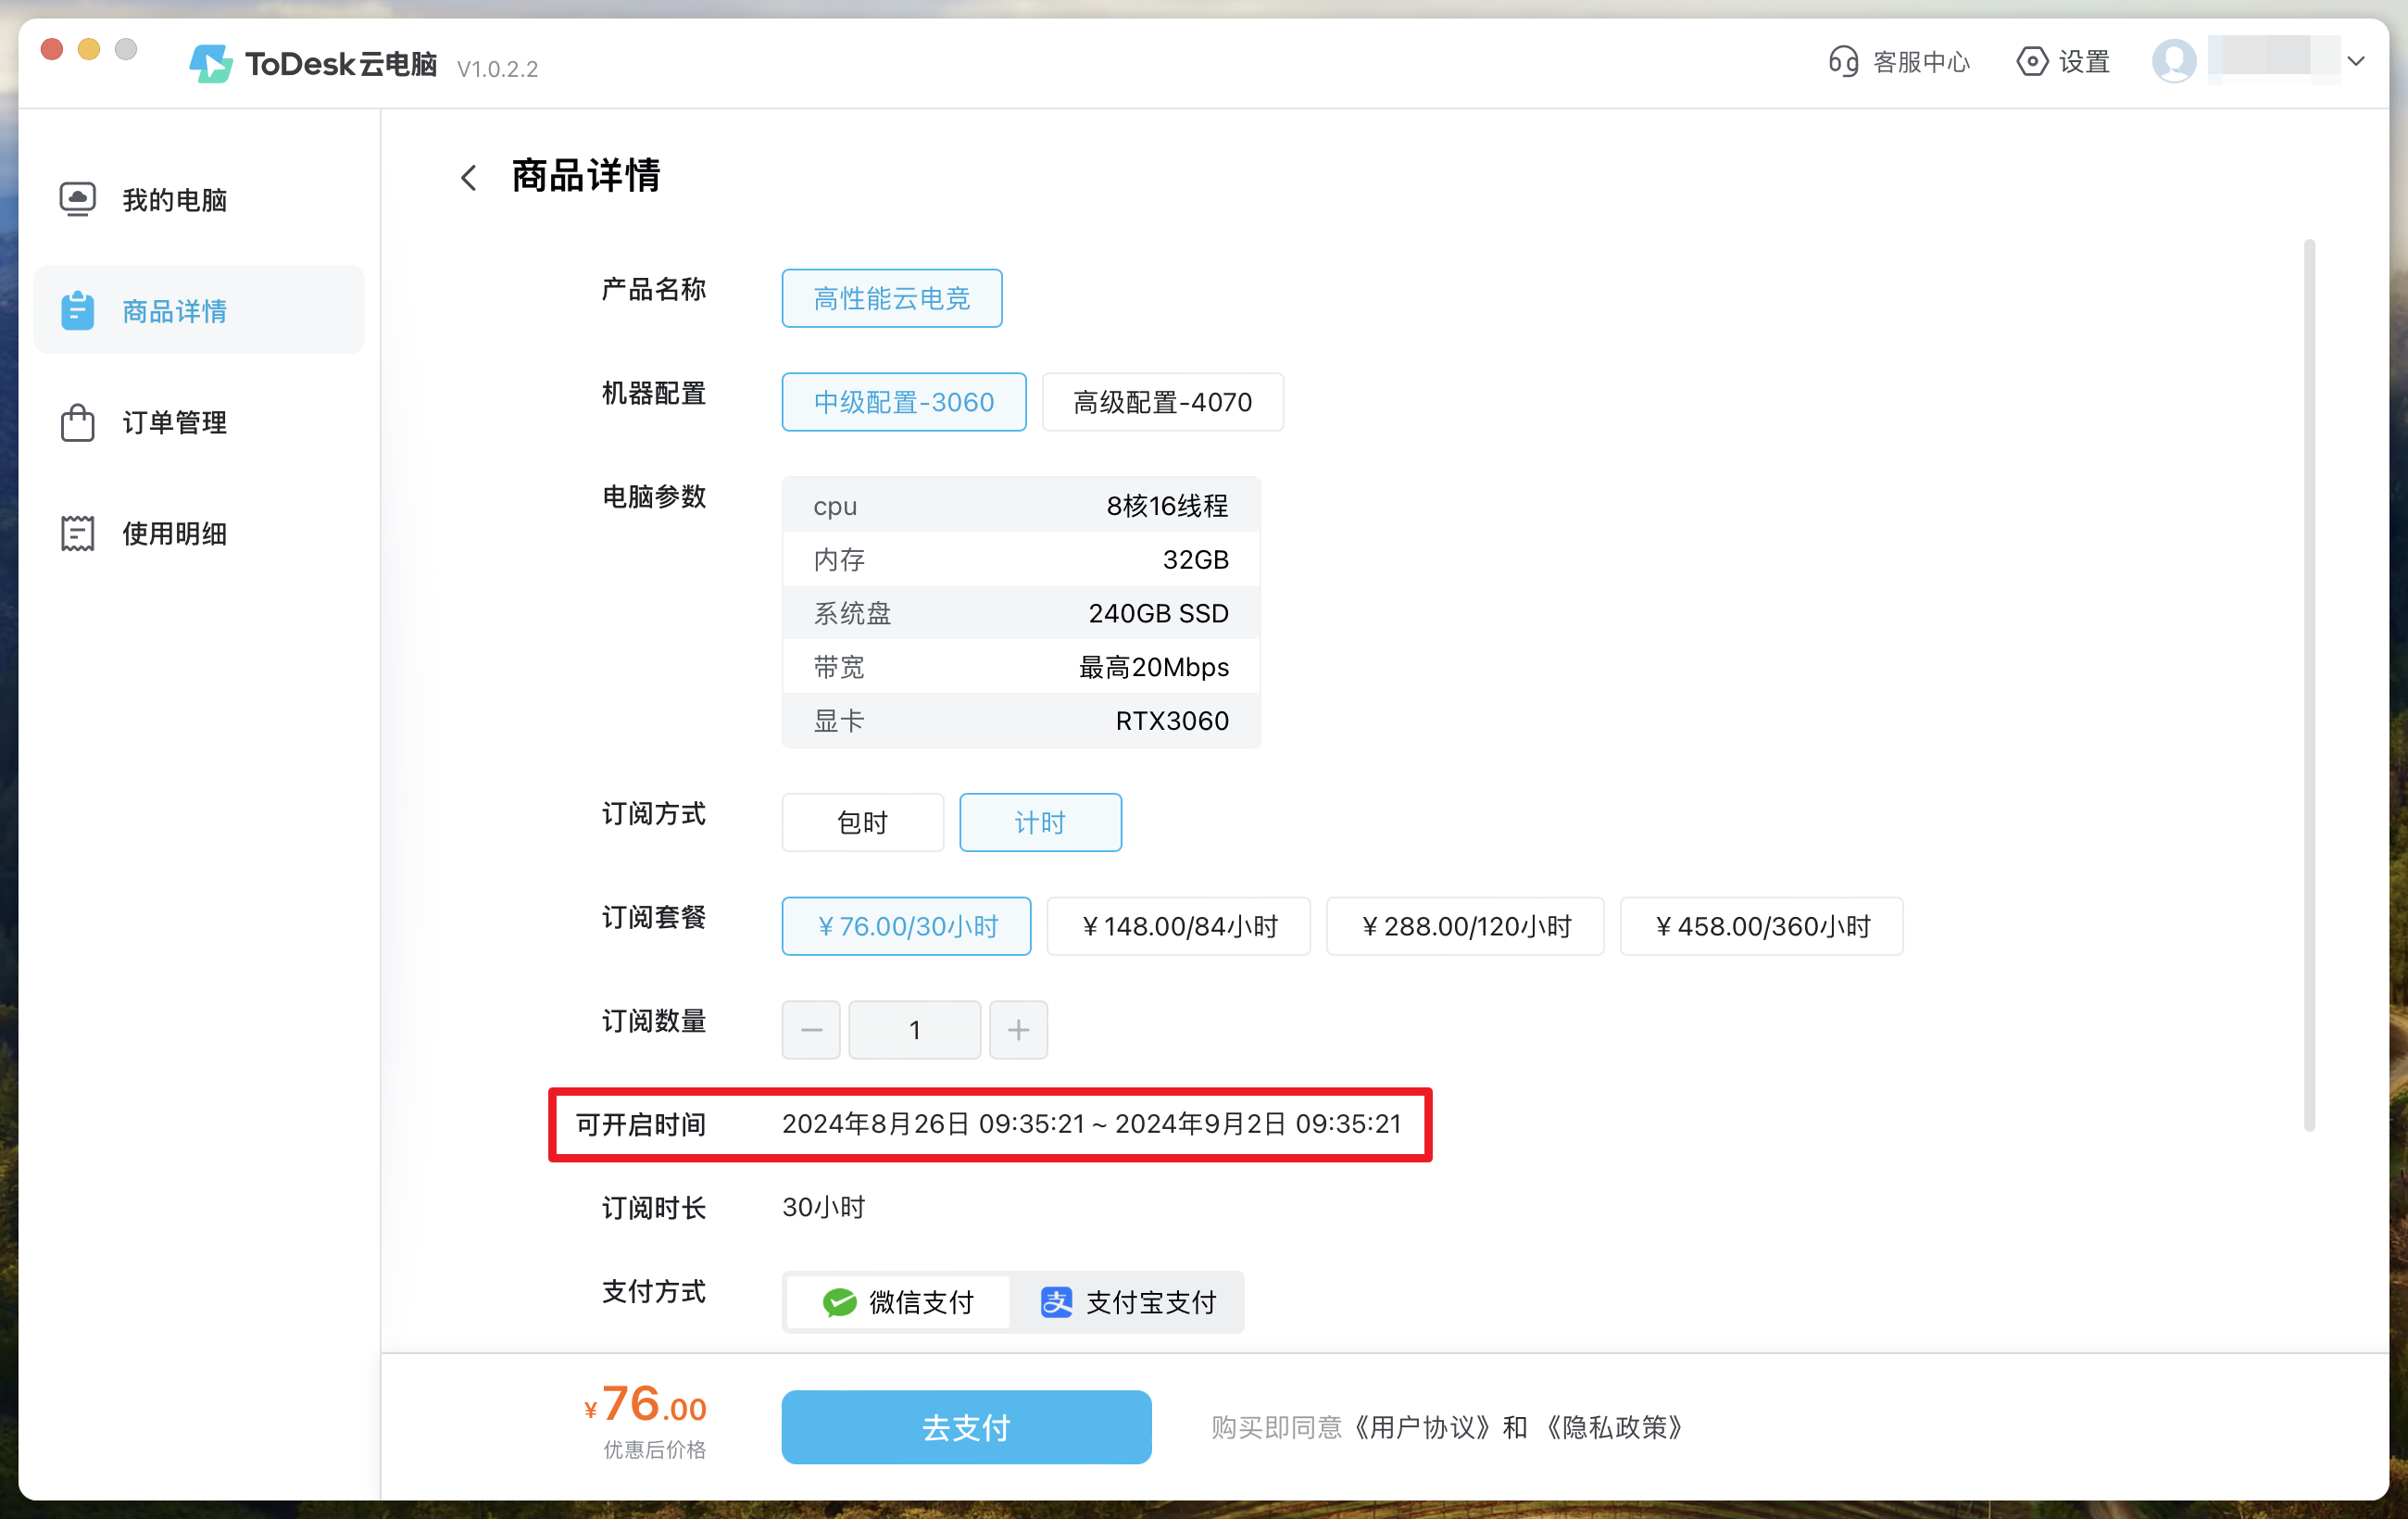Screen dimensions: 2408x1519
Task: Select the ¥76.00/30小时 plan
Action: coord(906,926)
